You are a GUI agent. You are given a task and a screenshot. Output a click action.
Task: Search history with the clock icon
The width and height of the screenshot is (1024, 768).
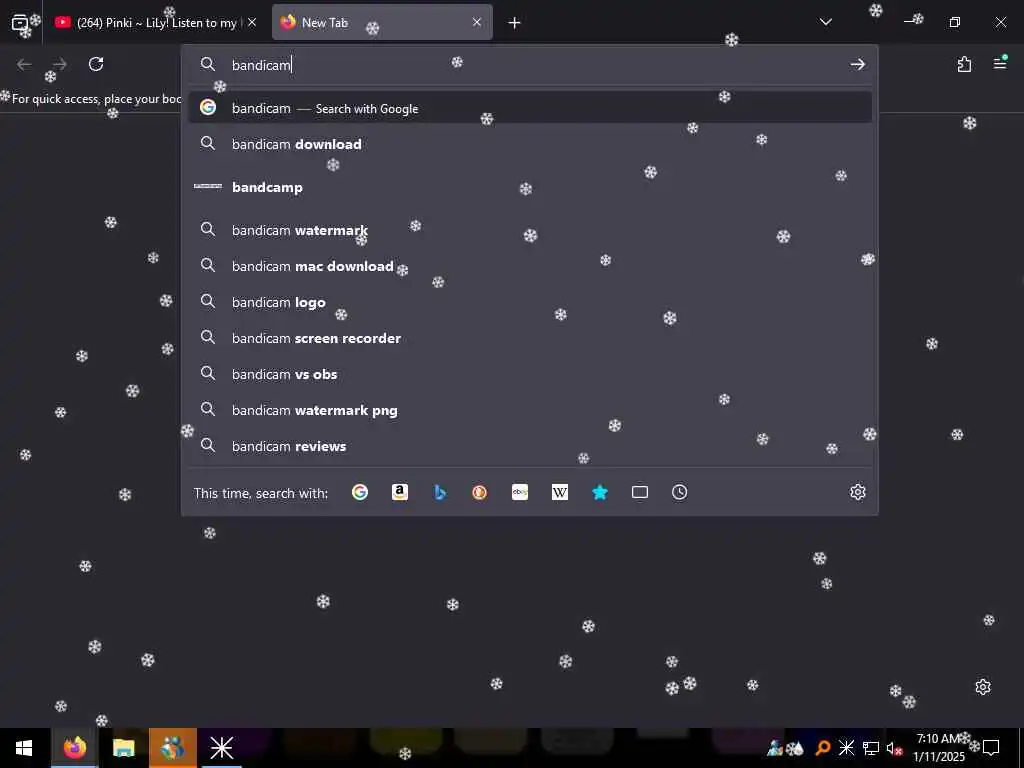click(x=680, y=492)
